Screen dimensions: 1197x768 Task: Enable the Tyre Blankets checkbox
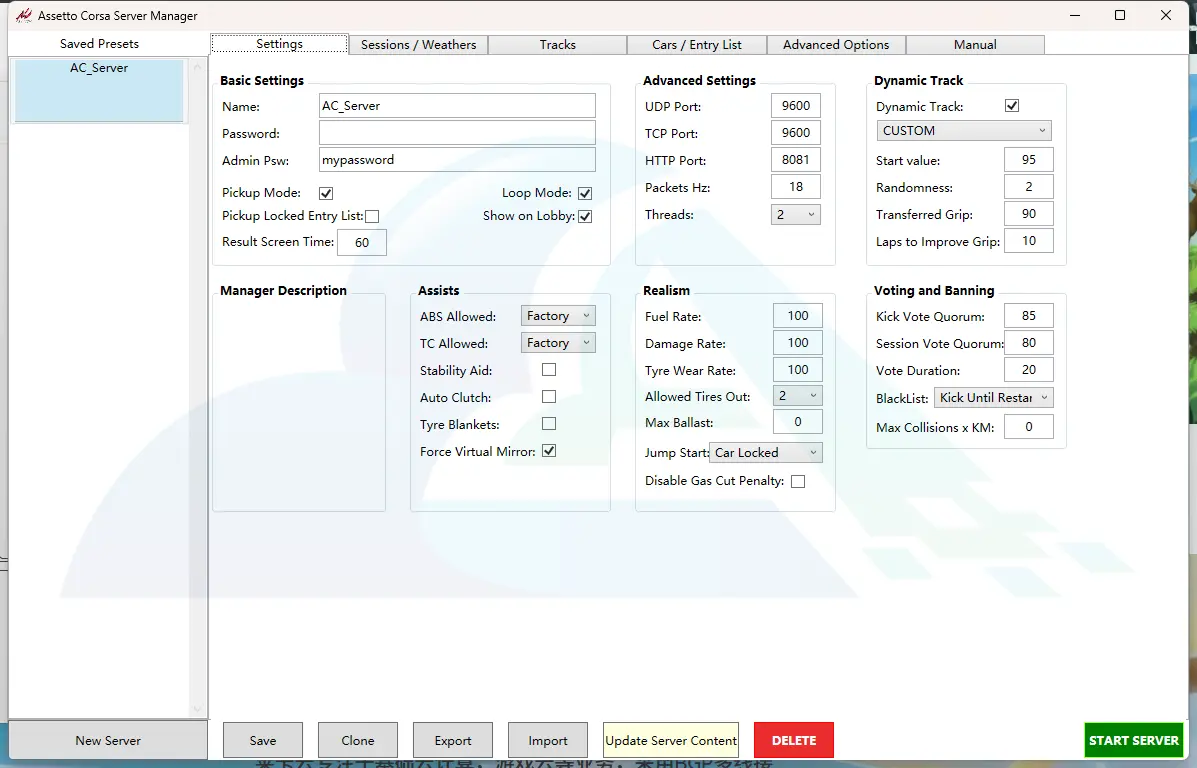tap(549, 423)
